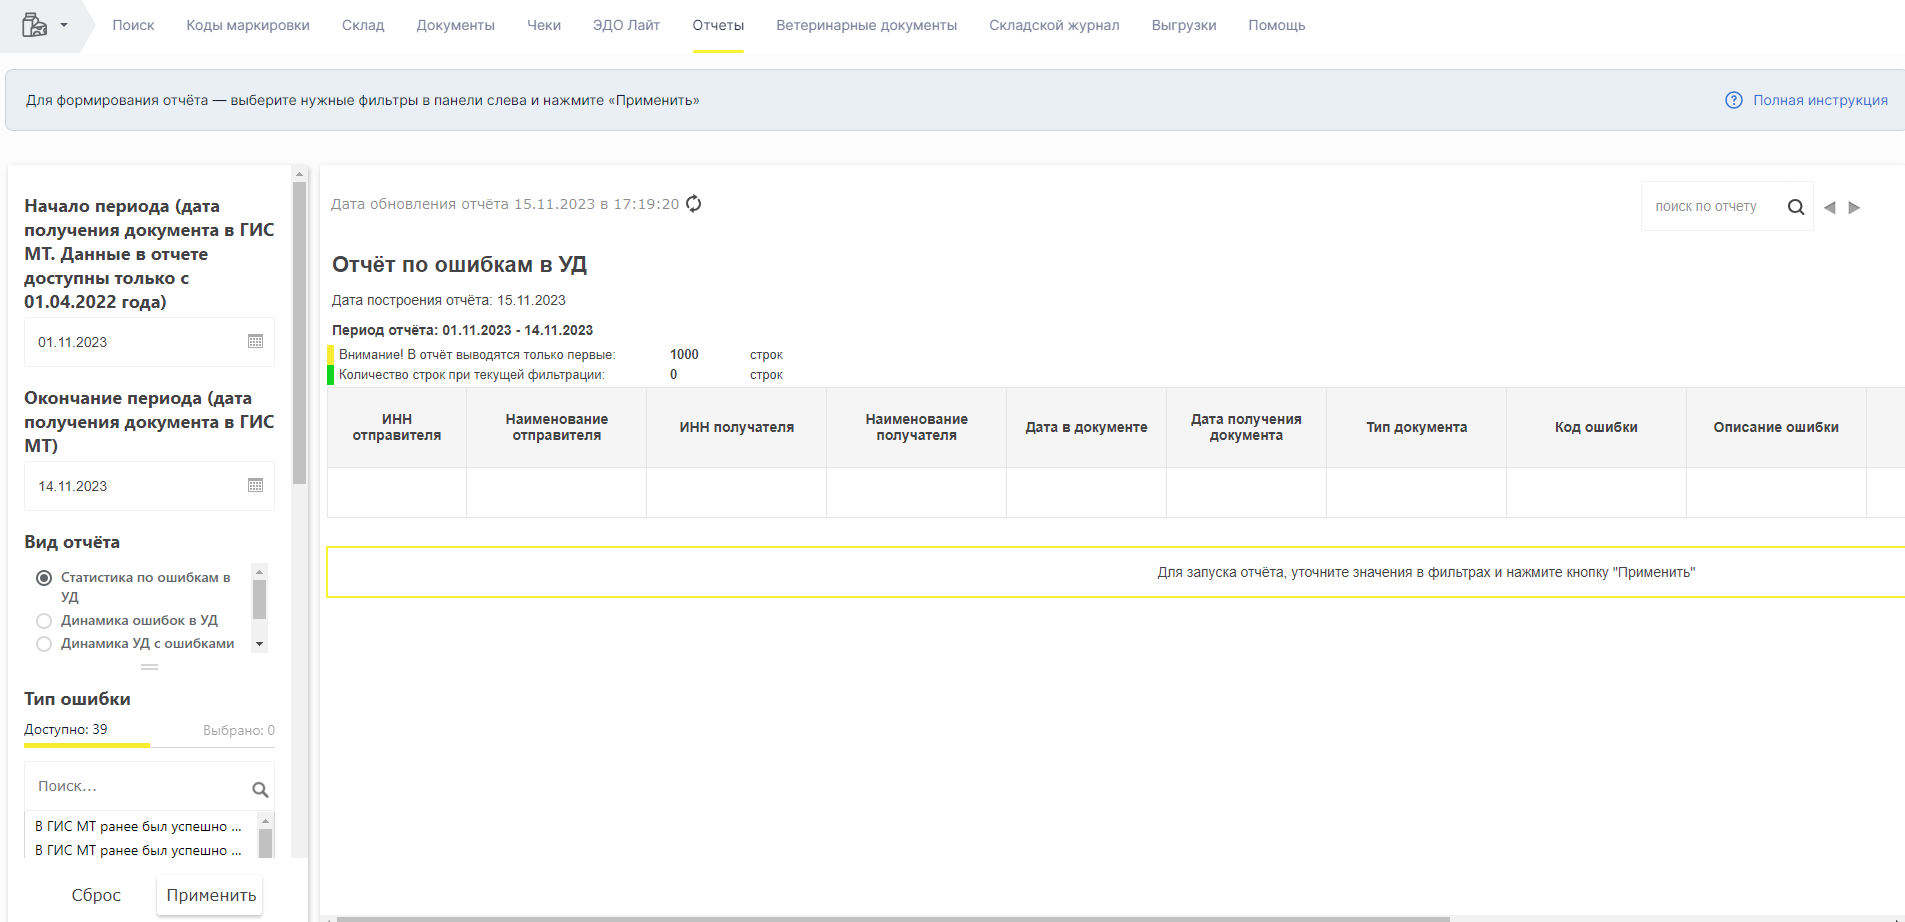Open the Коды маркировки menu

point(248,25)
